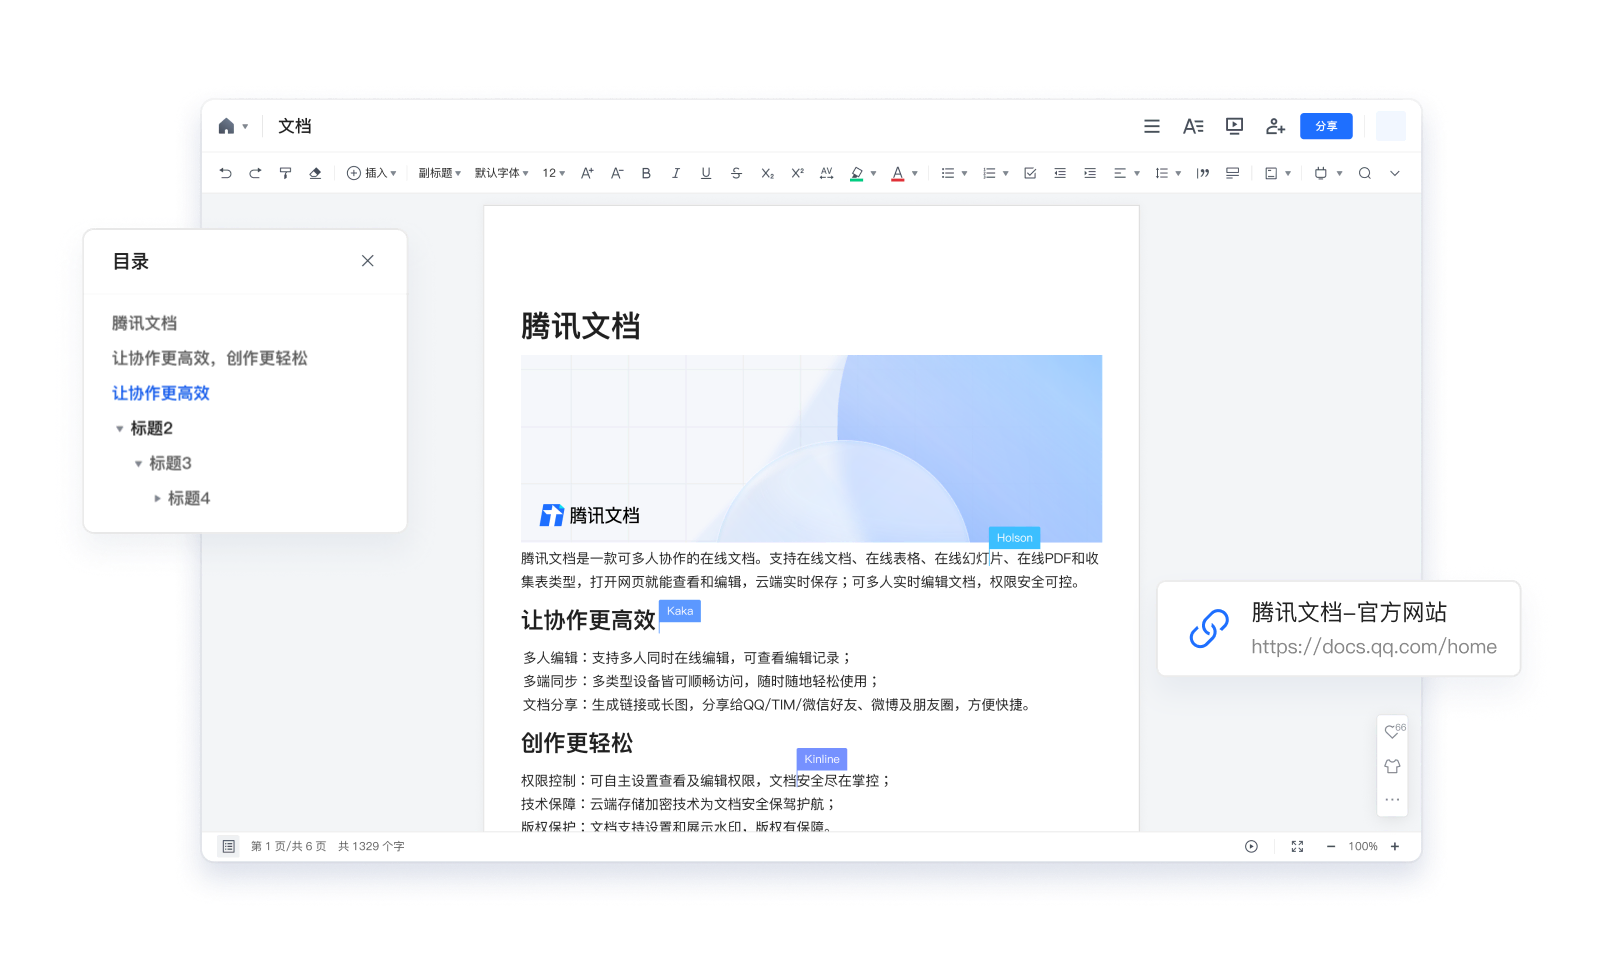Decrease font size with A- icon
This screenshot has width=1600, height=960.
click(x=617, y=173)
